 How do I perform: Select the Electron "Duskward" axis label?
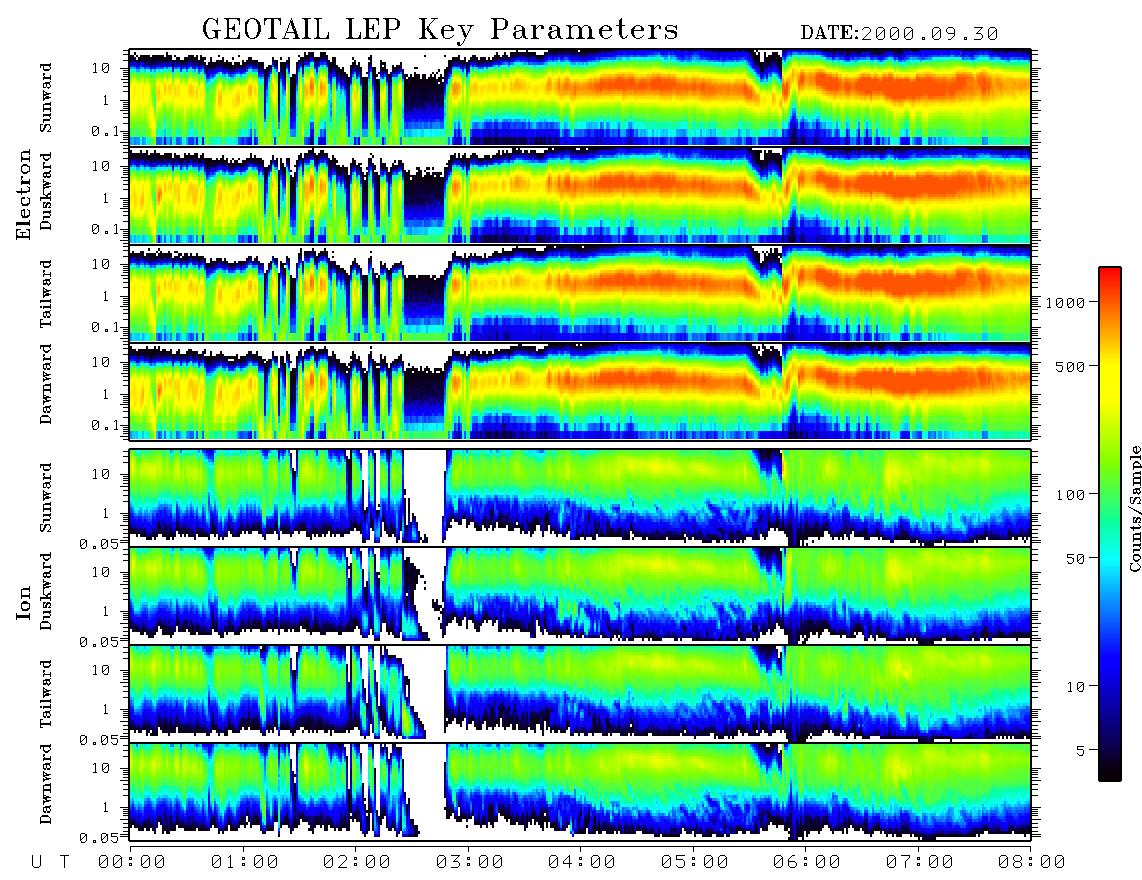point(46,191)
